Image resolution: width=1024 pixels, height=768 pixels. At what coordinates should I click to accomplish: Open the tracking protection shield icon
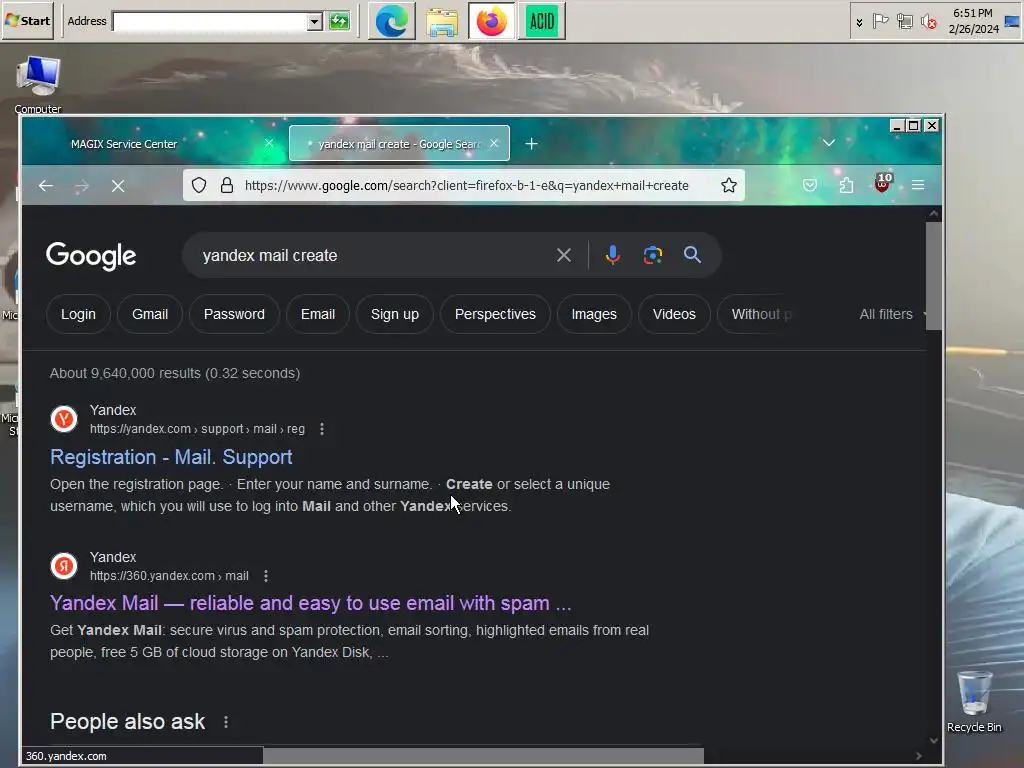(199, 185)
